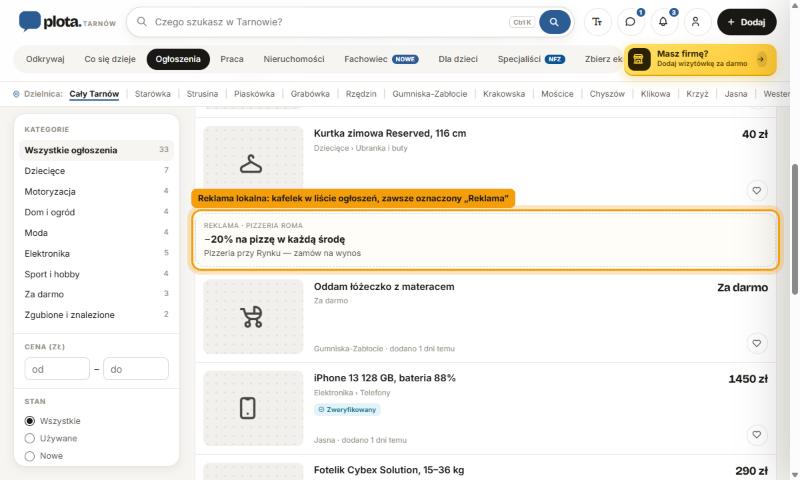The height and width of the screenshot is (480, 800).
Task: Switch to Co się dzieje tab
Action: click(x=110, y=59)
